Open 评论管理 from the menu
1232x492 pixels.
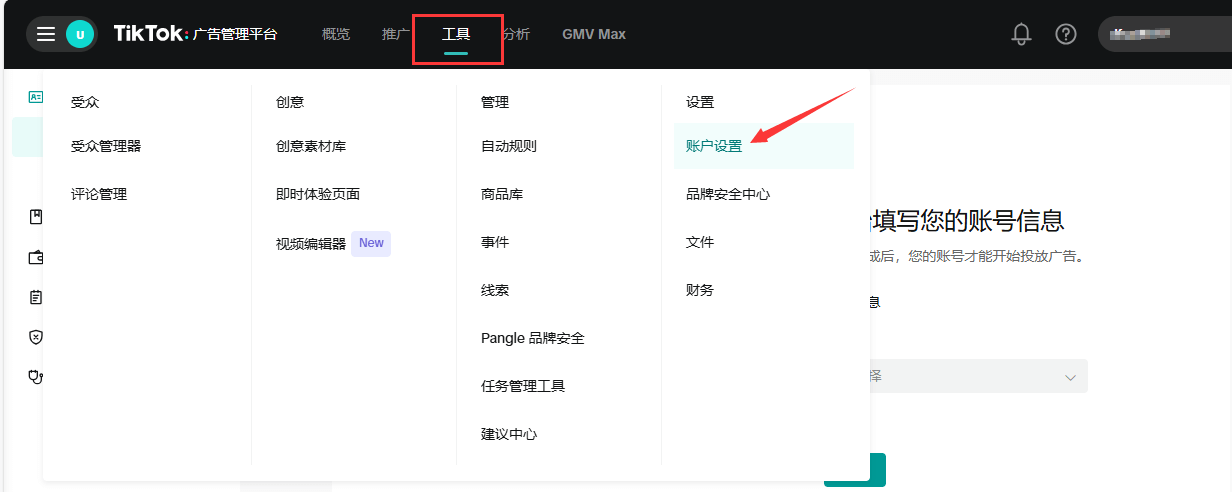click(99, 194)
